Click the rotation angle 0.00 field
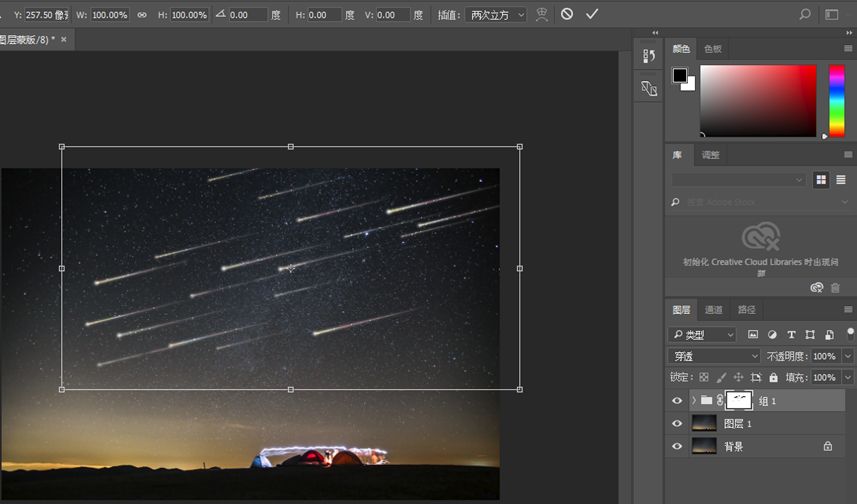The width and height of the screenshot is (857, 504). pos(247,15)
